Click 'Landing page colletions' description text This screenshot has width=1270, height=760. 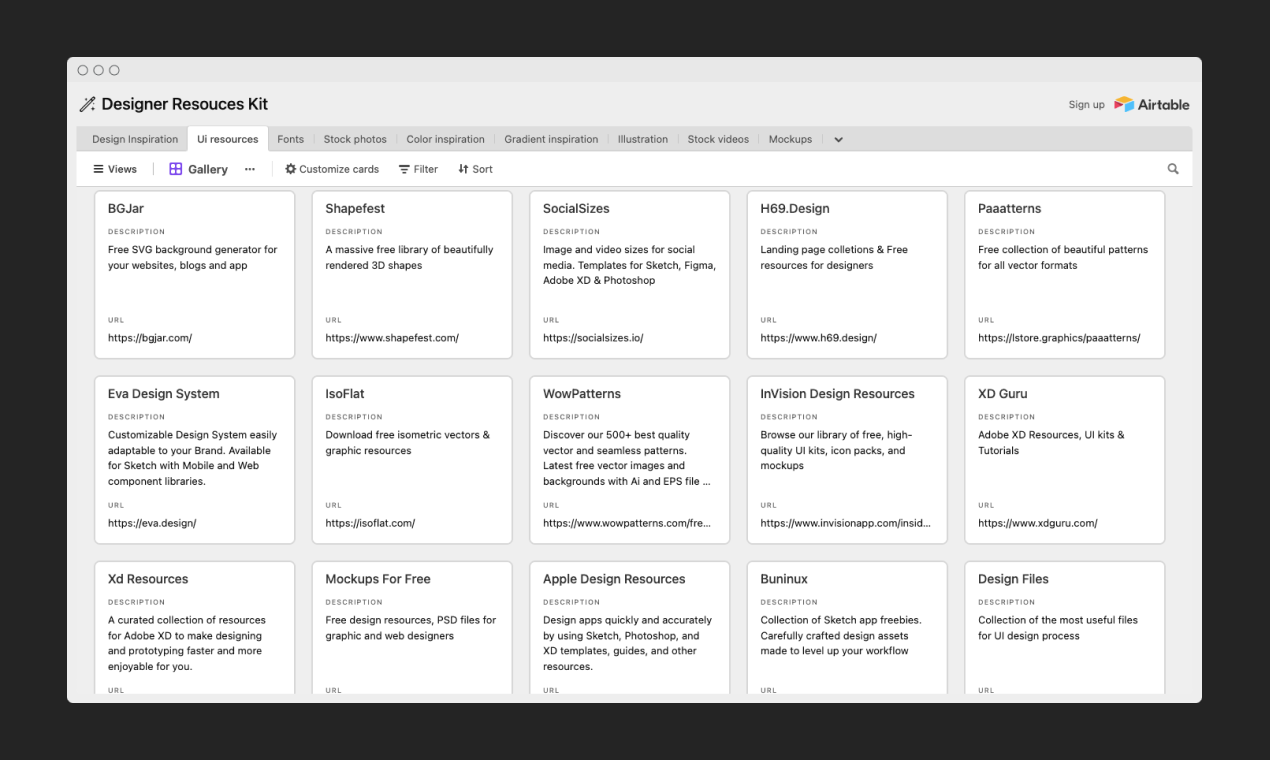click(x=834, y=258)
